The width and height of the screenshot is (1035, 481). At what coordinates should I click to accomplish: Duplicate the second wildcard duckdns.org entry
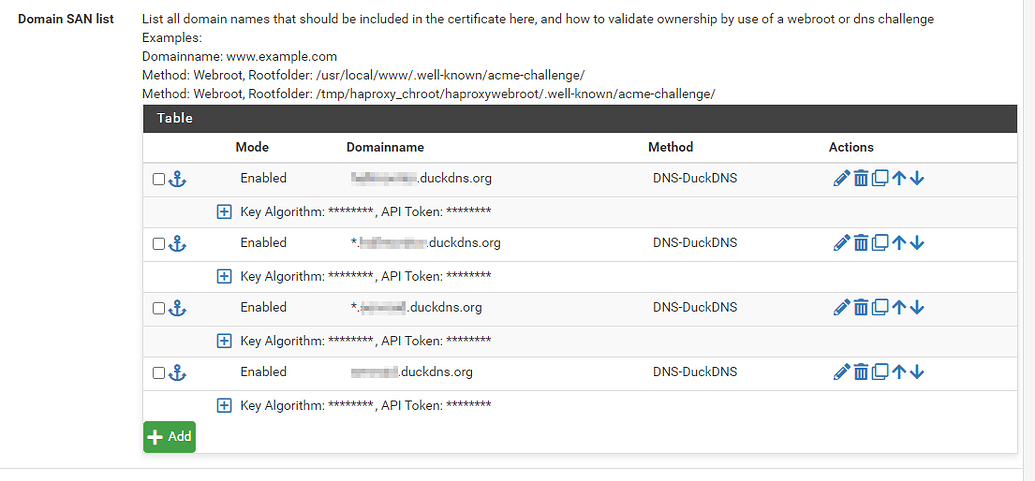(879, 243)
